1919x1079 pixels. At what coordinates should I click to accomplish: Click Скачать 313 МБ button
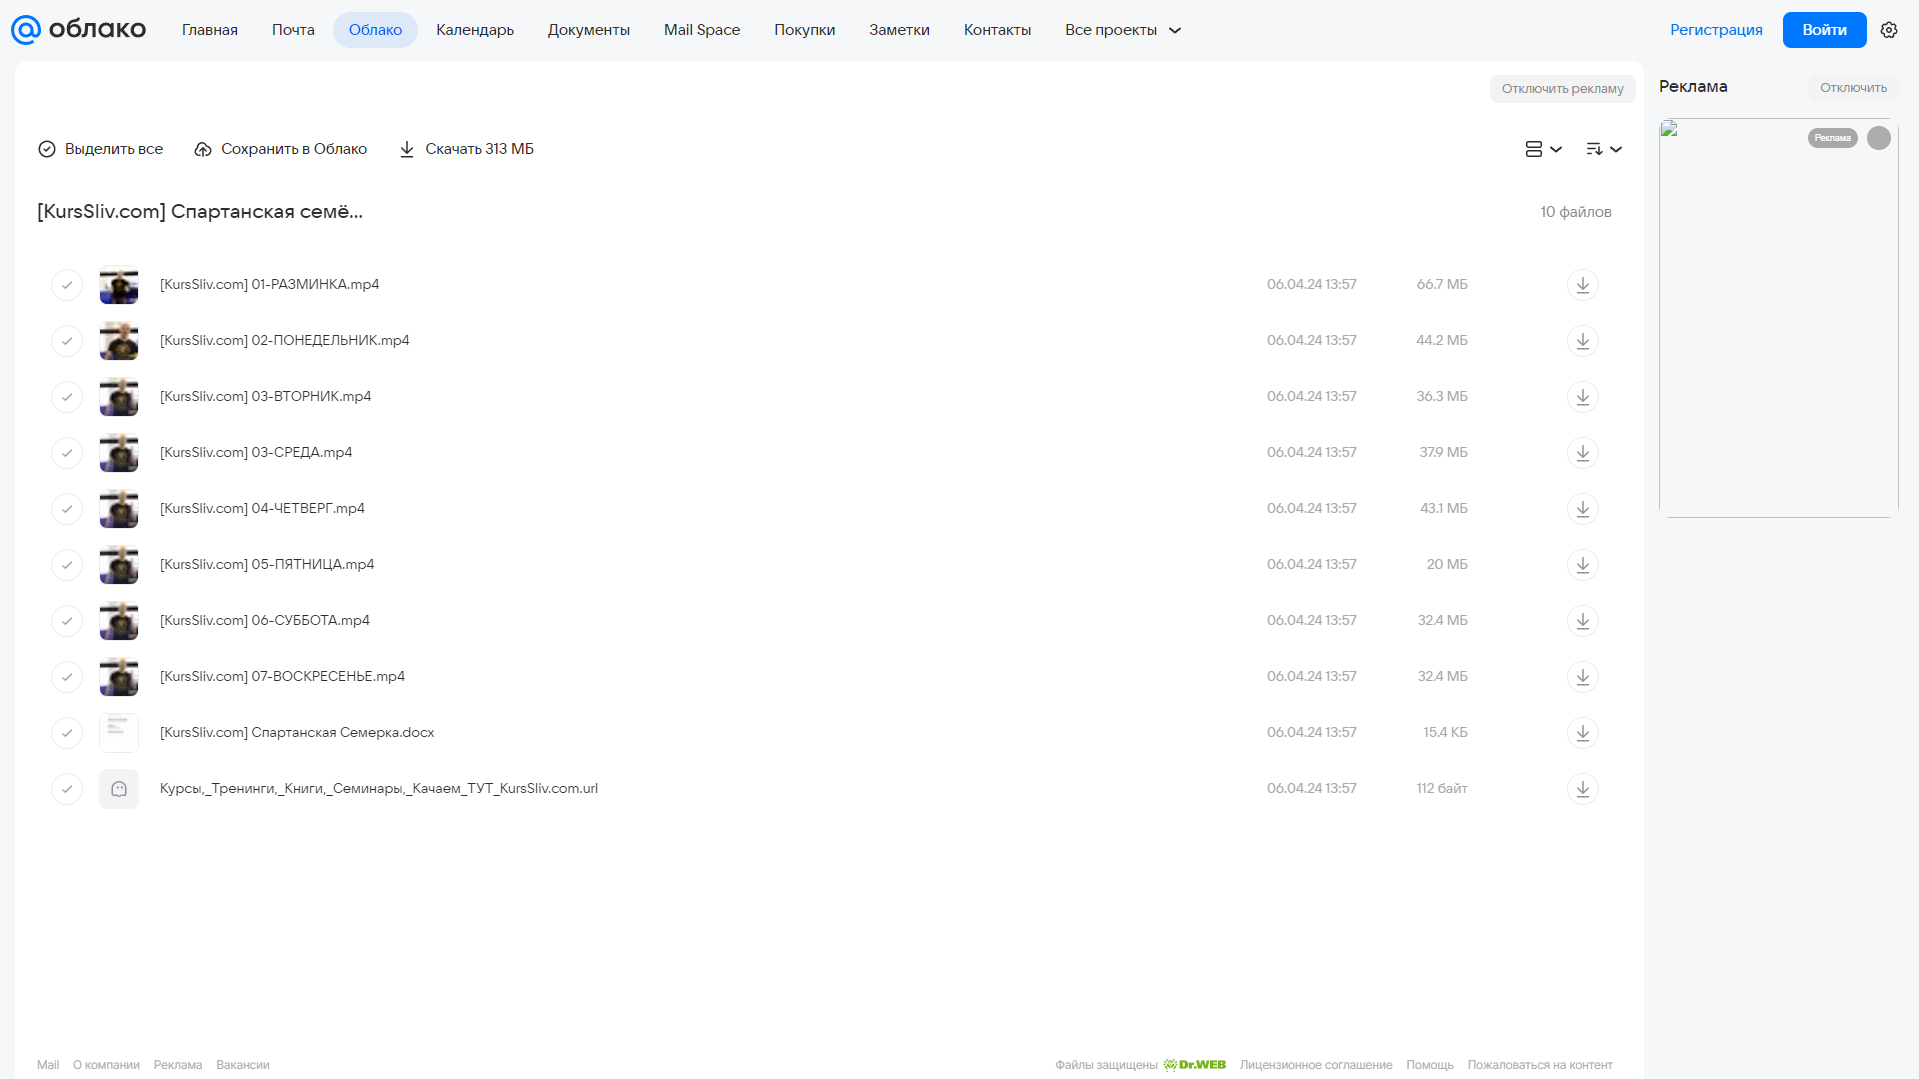[x=466, y=149]
